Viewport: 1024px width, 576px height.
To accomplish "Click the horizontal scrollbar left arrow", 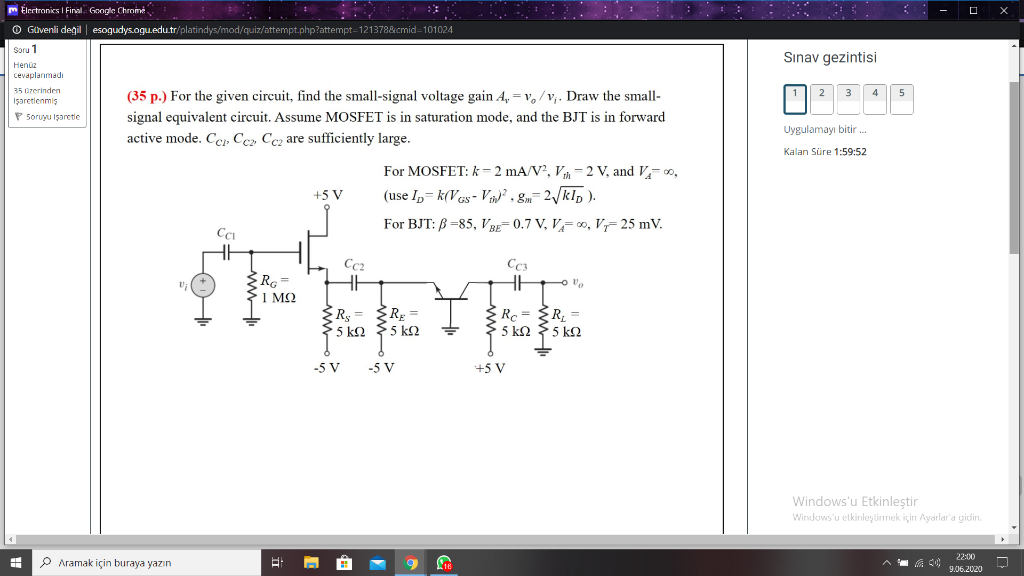I will coord(10,539).
